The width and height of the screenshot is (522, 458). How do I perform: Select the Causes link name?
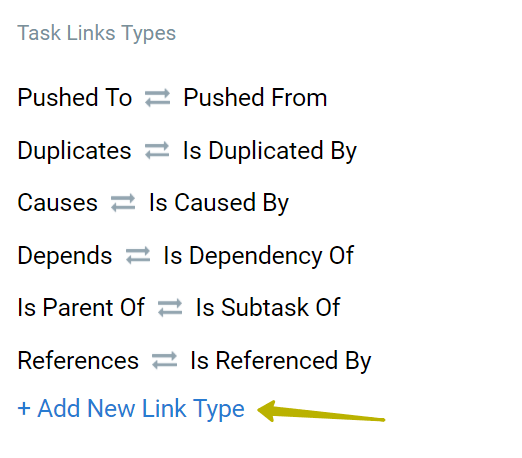57,203
